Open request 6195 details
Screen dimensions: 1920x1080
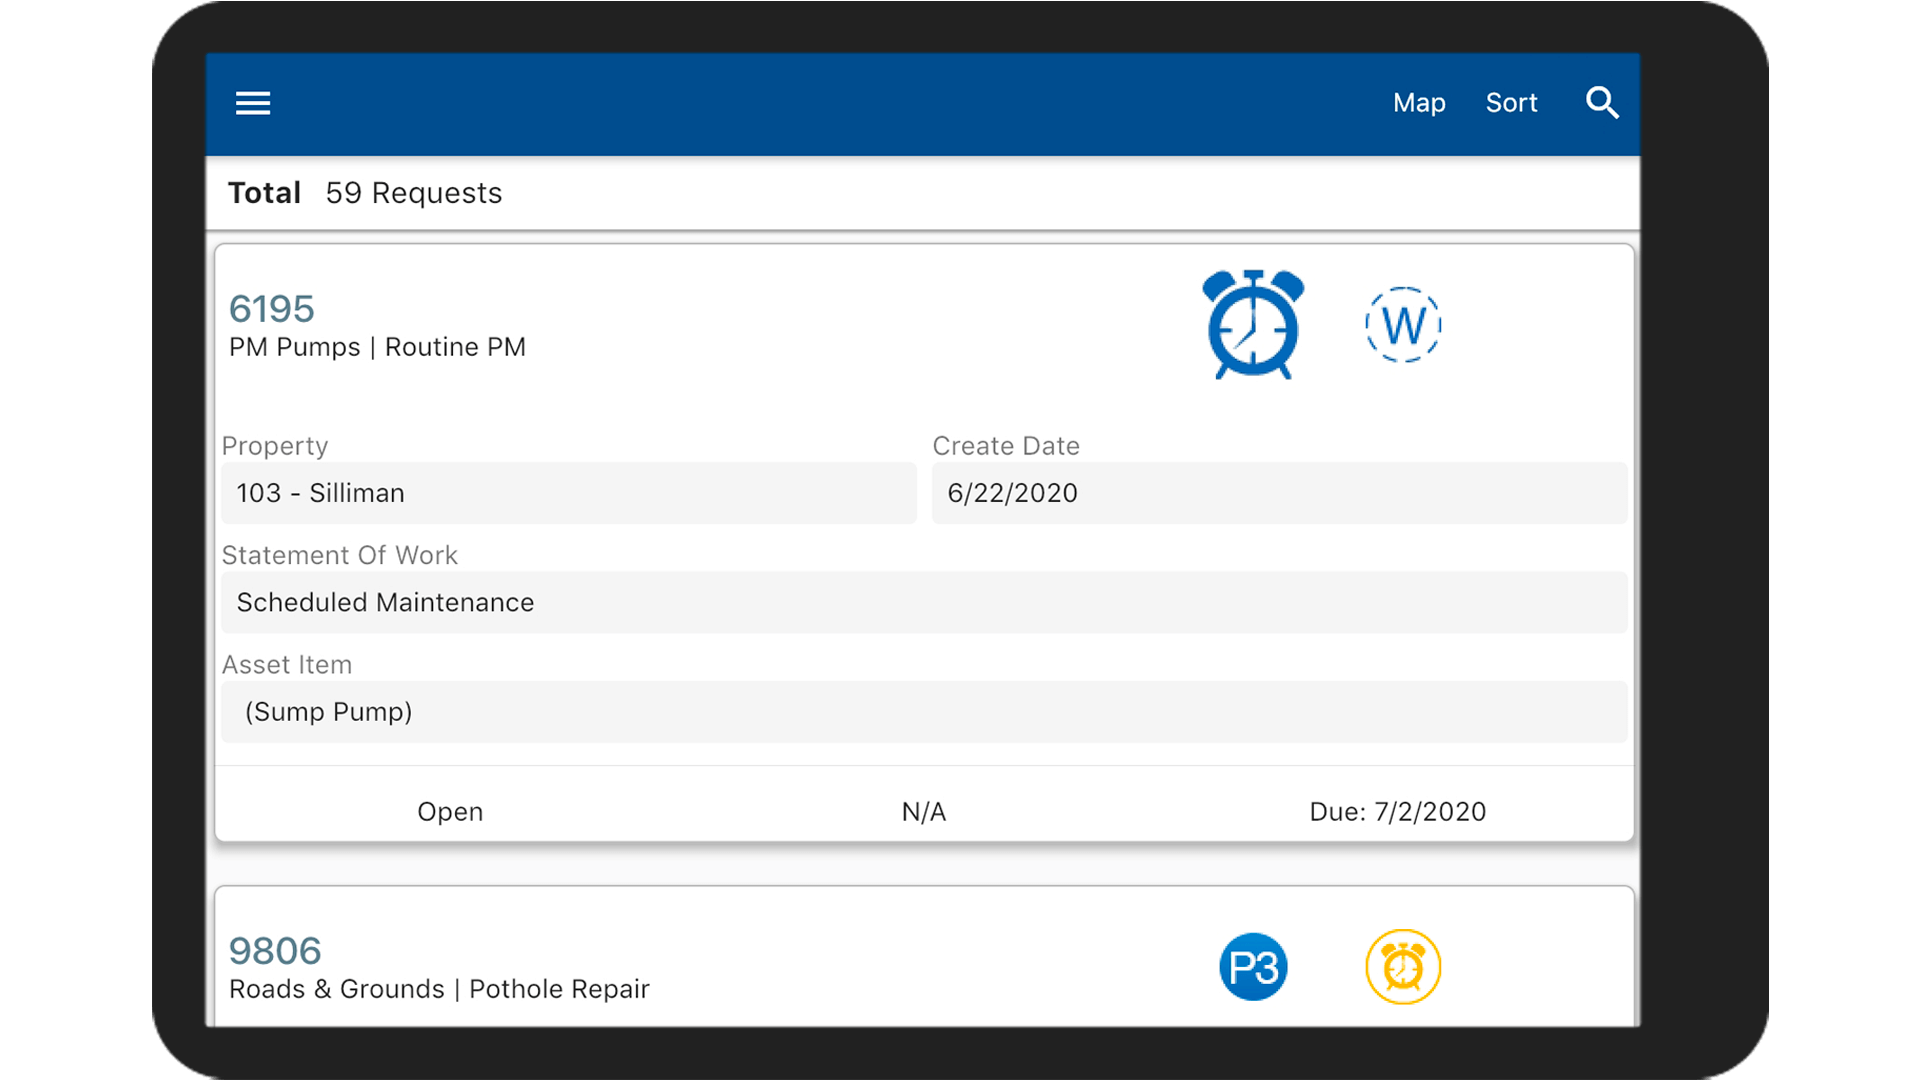pos(271,309)
